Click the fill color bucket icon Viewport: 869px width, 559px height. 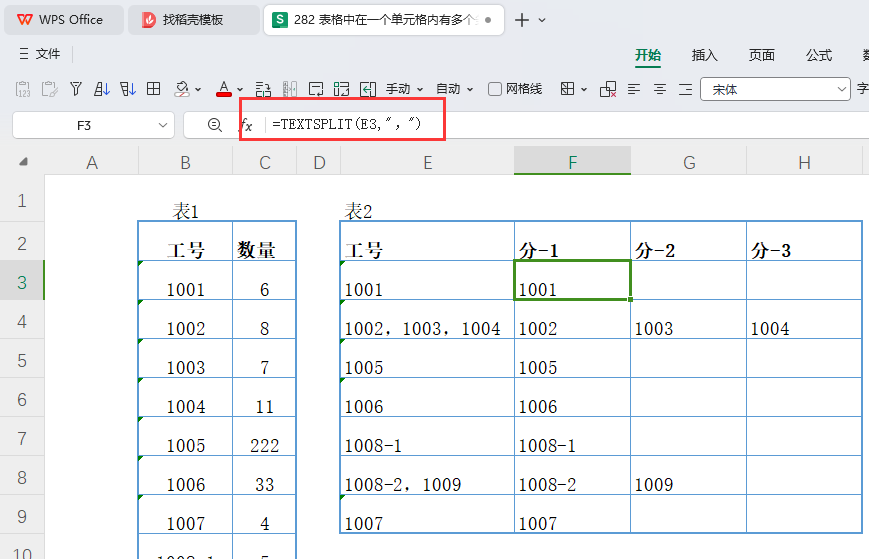click(182, 89)
